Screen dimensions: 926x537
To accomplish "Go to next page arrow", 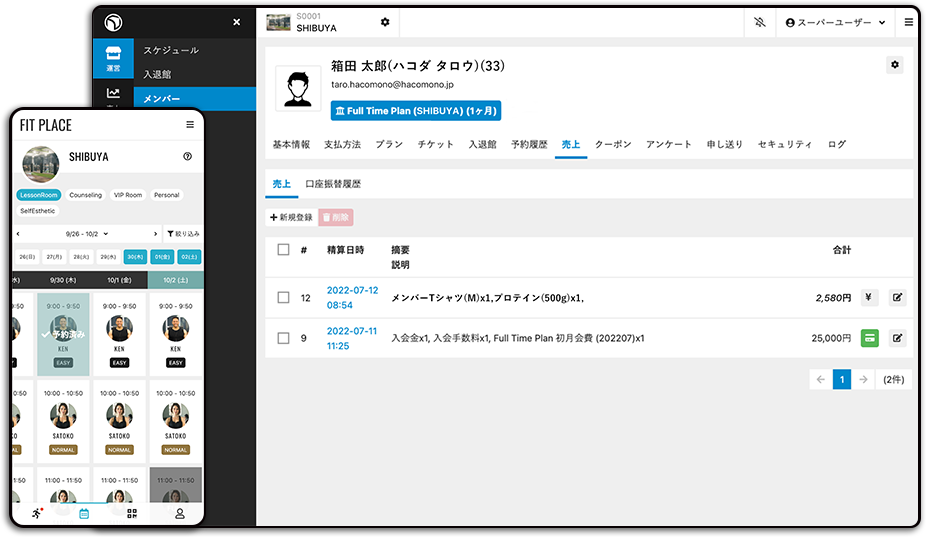I will (x=863, y=379).
